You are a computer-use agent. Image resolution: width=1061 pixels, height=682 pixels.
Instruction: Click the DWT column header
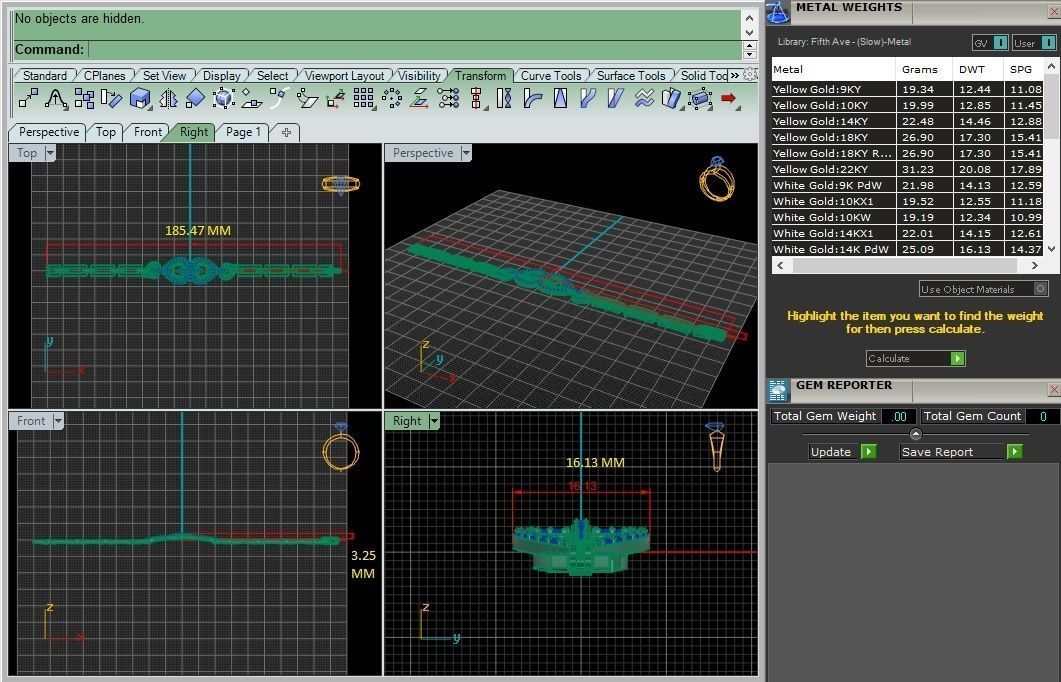click(977, 69)
